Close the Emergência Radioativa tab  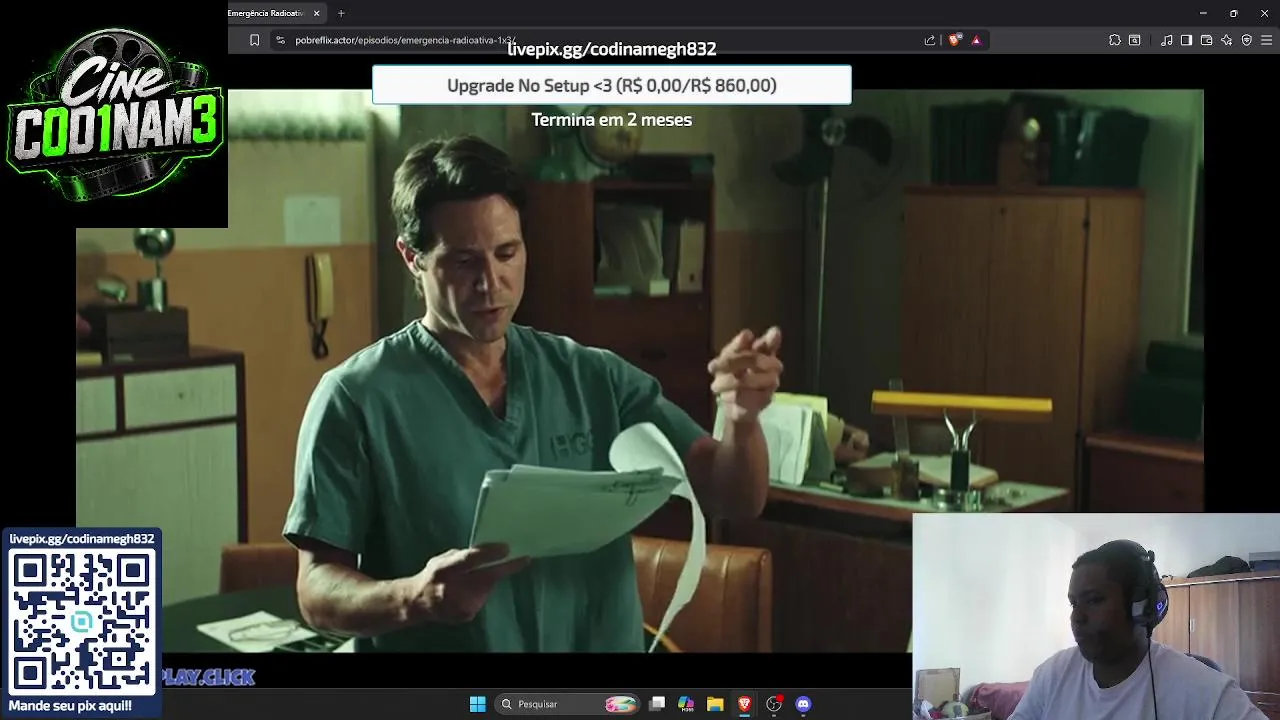(x=316, y=13)
